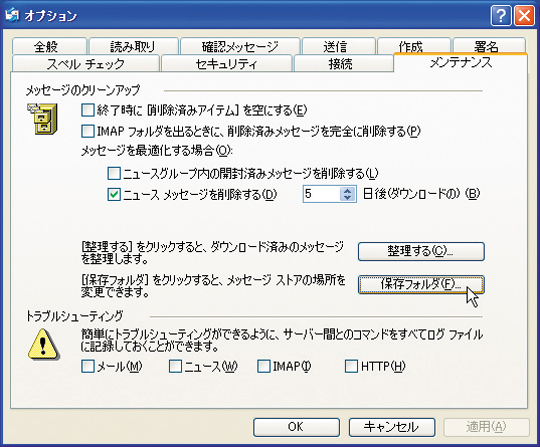Switch to the セキュリティ tab
This screenshot has height=447, width=540.
(x=227, y=64)
